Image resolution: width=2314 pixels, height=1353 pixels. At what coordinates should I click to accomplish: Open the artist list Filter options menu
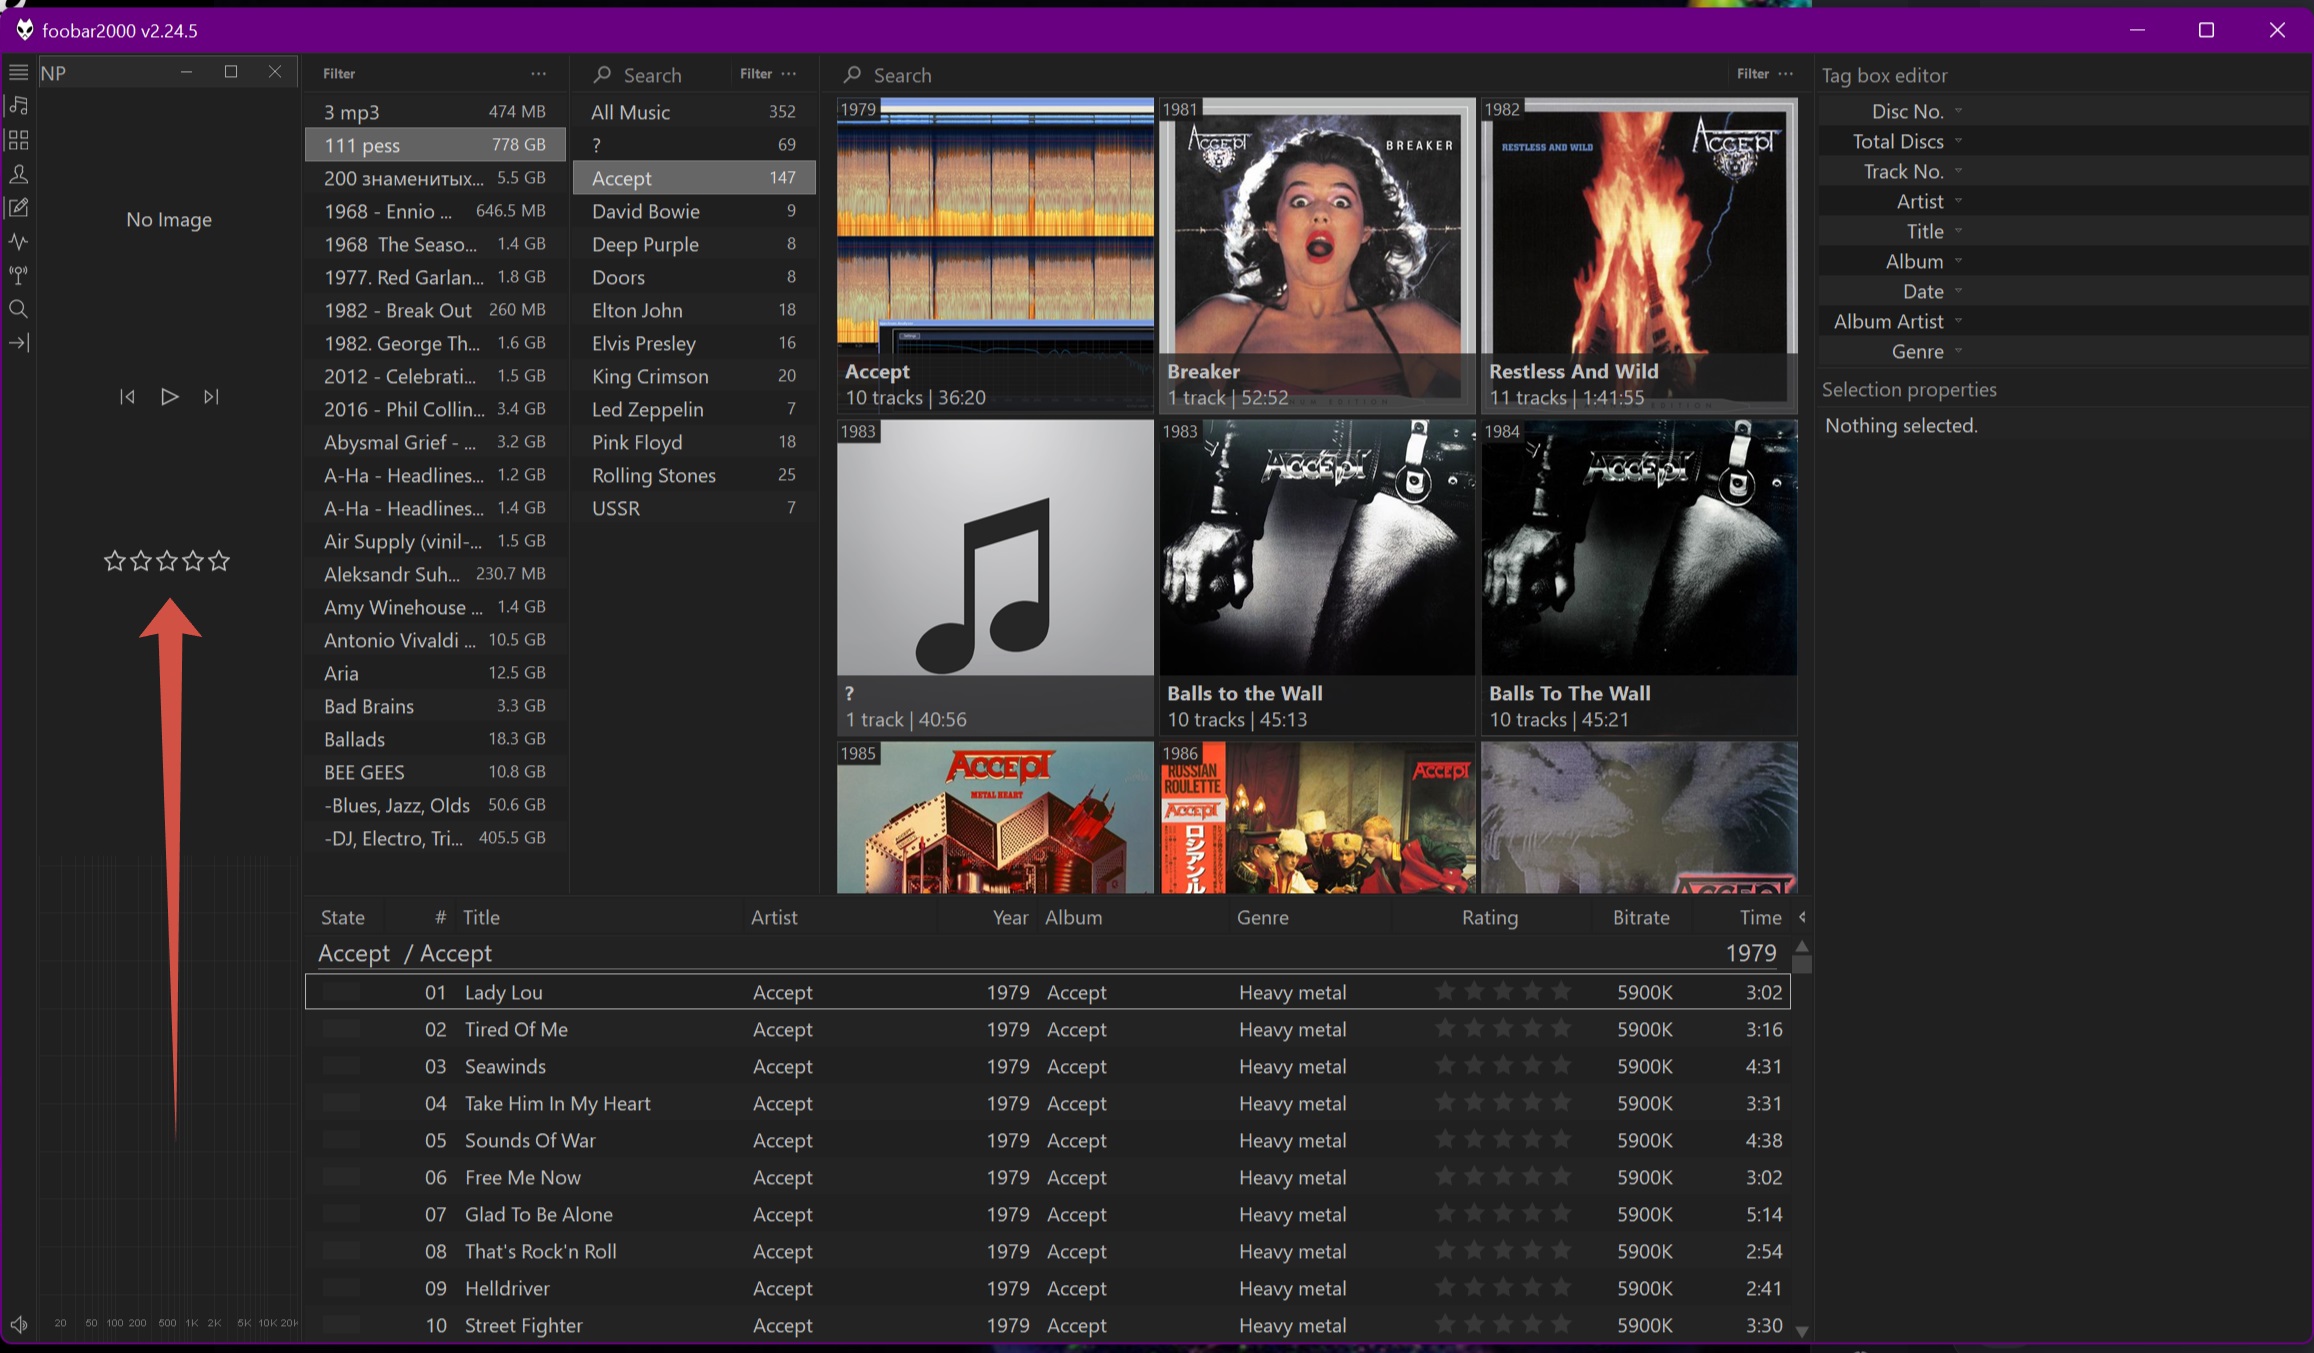tap(789, 74)
